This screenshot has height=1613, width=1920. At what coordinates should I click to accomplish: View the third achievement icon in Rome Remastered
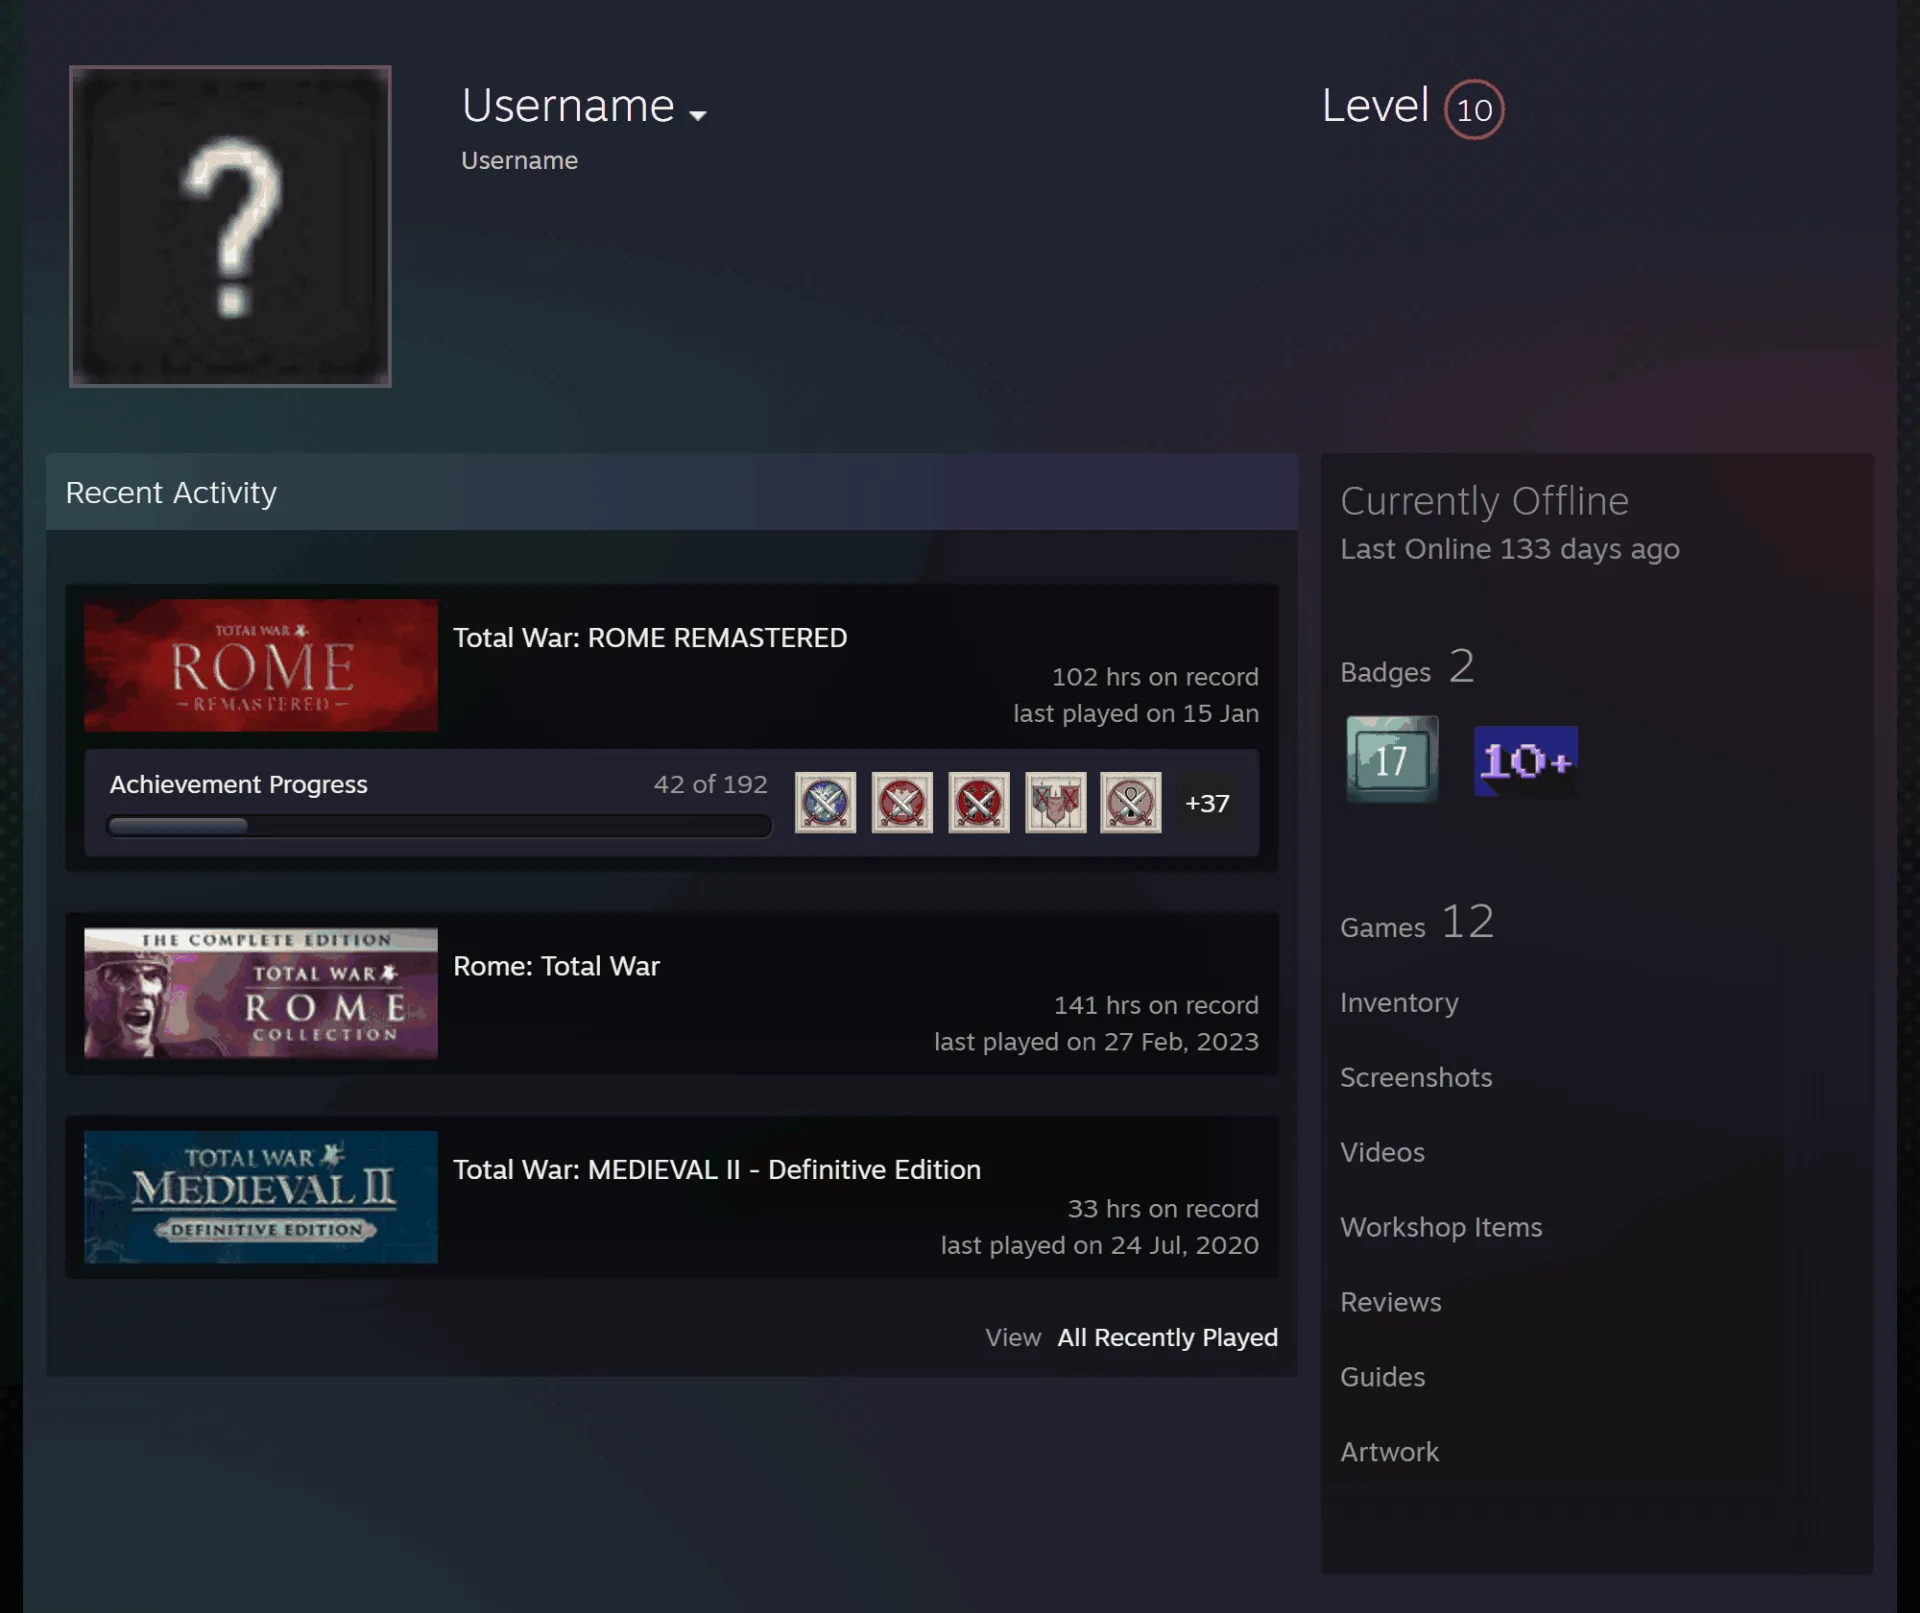(x=979, y=802)
